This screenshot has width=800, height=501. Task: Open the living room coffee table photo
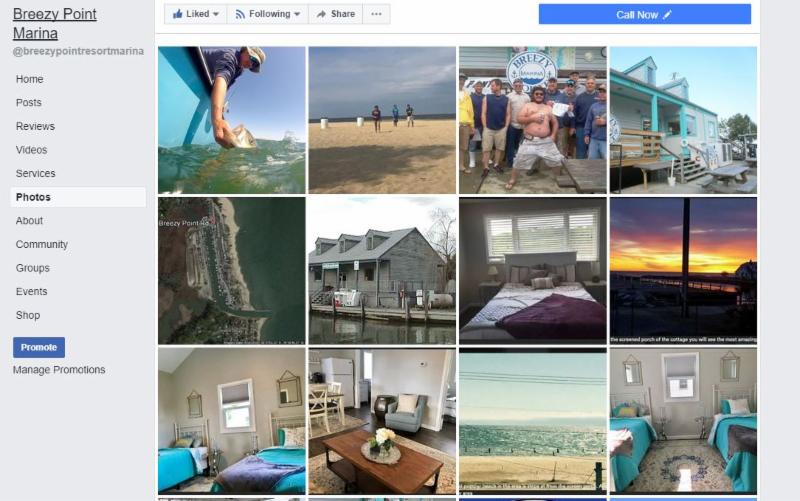coord(382,421)
